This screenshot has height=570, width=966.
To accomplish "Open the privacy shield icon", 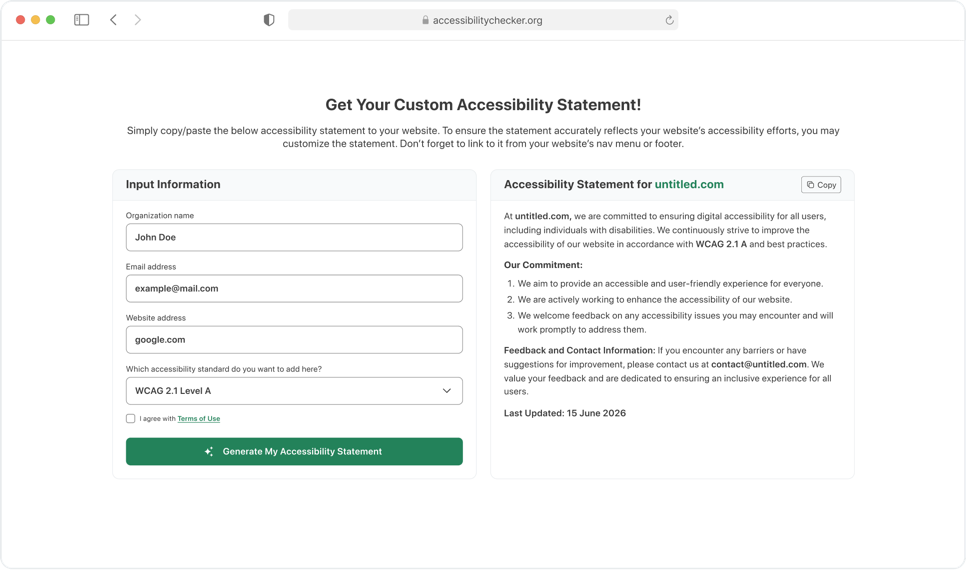I will click(x=269, y=20).
